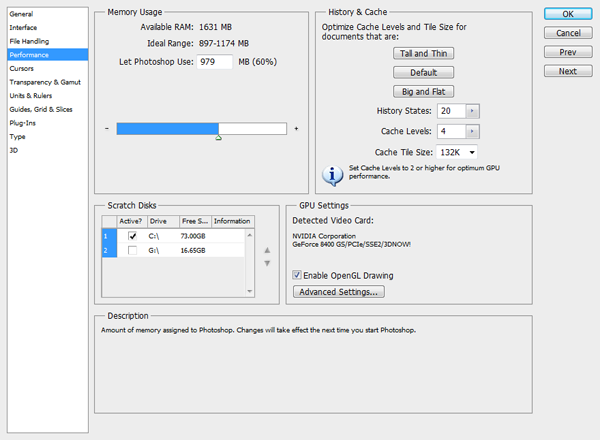The image size is (600, 440).
Task: Uncheck the C:\ scratch disk checkbox
Action: click(x=132, y=235)
